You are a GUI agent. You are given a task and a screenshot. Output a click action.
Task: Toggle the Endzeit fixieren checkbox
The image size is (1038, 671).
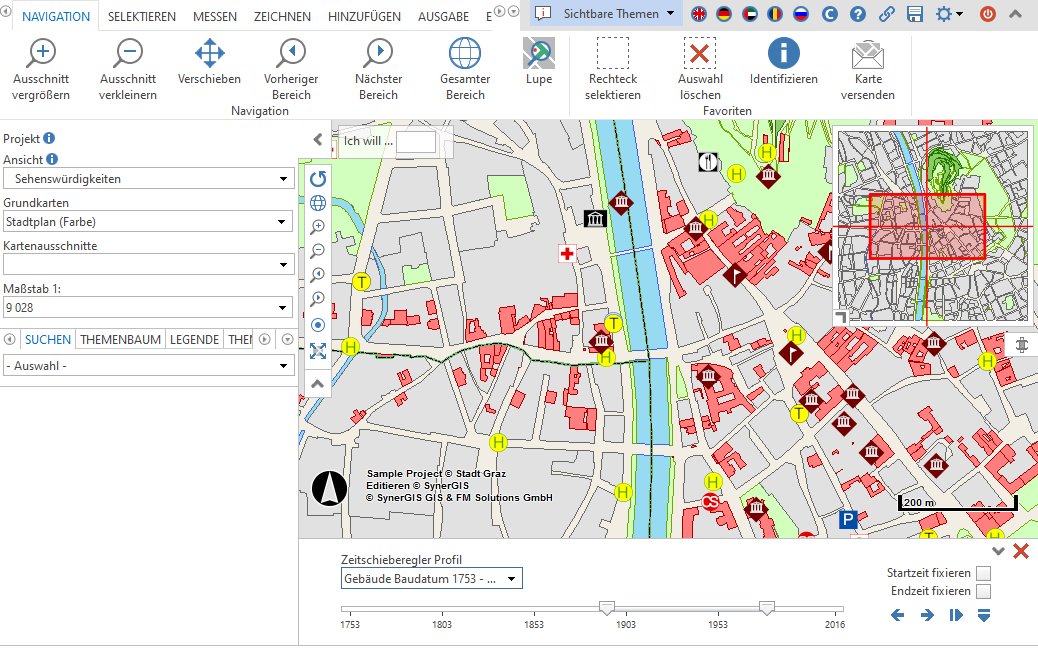coord(983,592)
